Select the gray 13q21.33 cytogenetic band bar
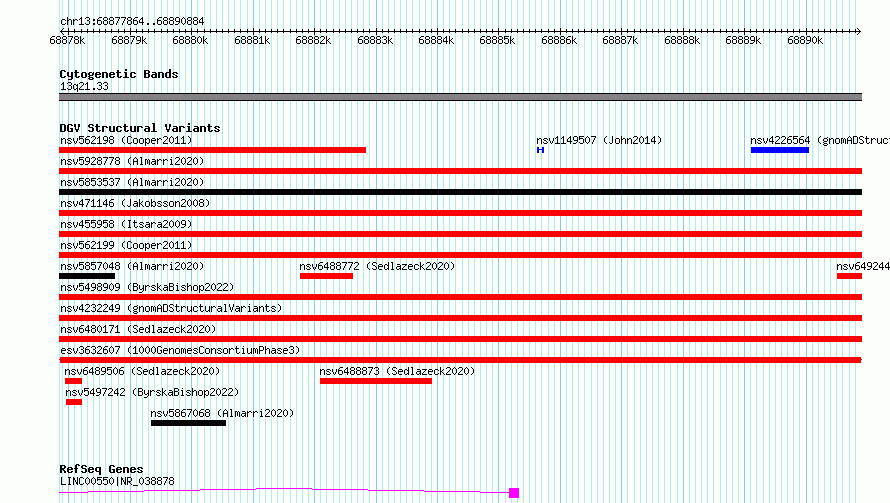This screenshot has height=503, width=890. (460, 97)
